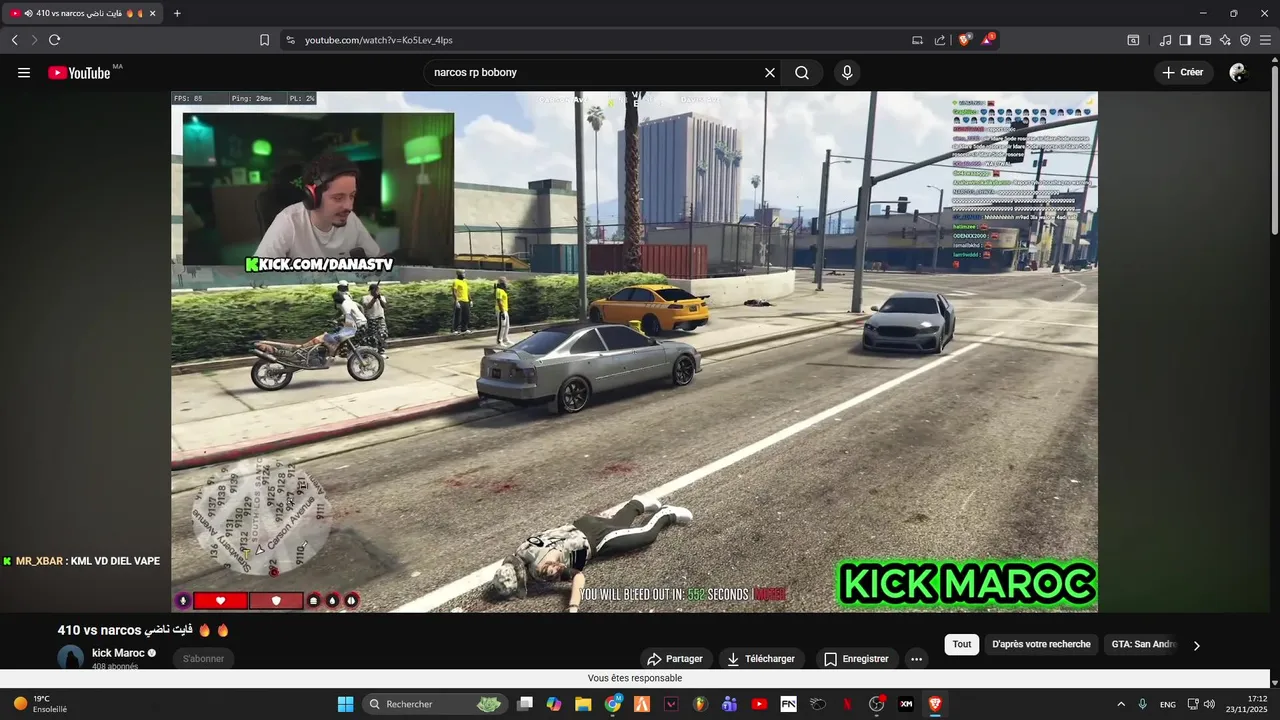Viewport: 1280px width, 720px height.
Task: Select the 410 vs narcos browser tab
Action: [83, 13]
